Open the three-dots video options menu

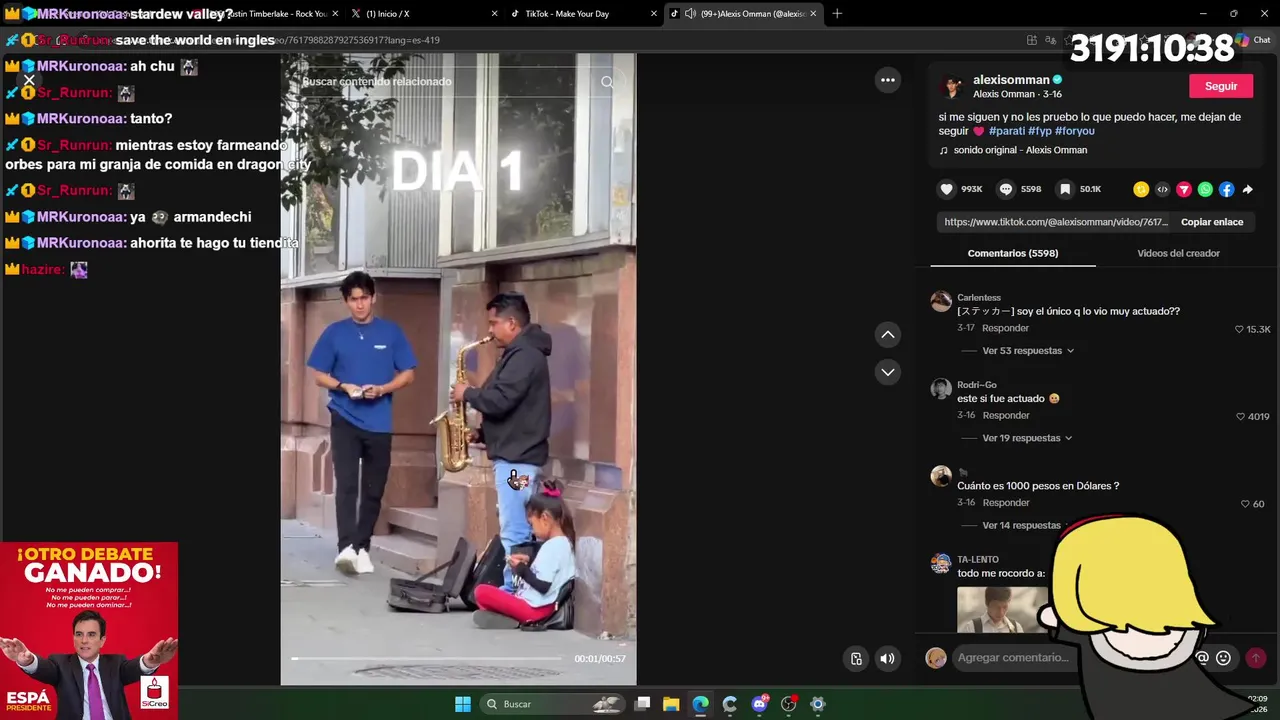click(x=887, y=80)
